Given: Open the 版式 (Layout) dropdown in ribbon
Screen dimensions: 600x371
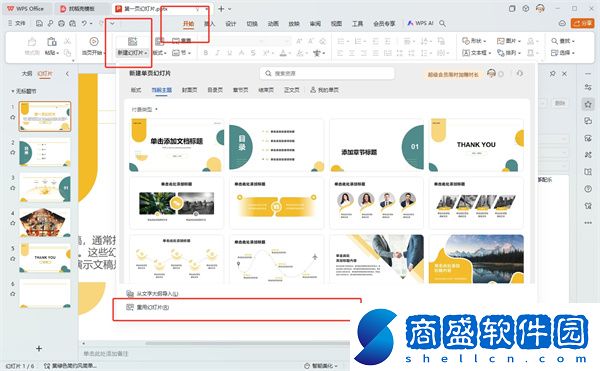Looking at the screenshot, I should (x=160, y=53).
